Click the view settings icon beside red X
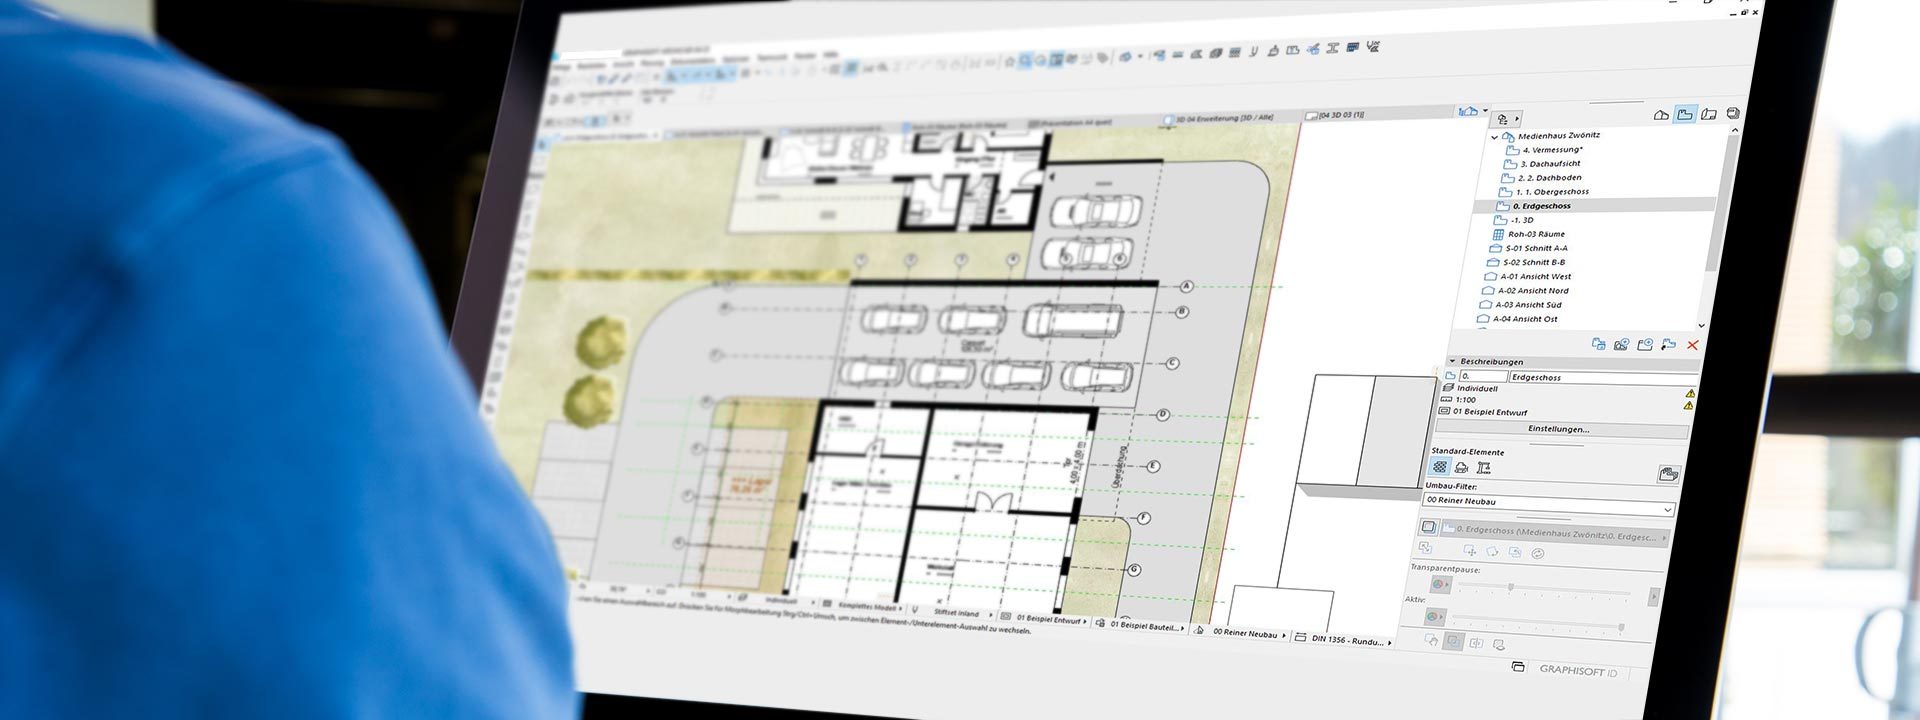 click(x=1668, y=344)
